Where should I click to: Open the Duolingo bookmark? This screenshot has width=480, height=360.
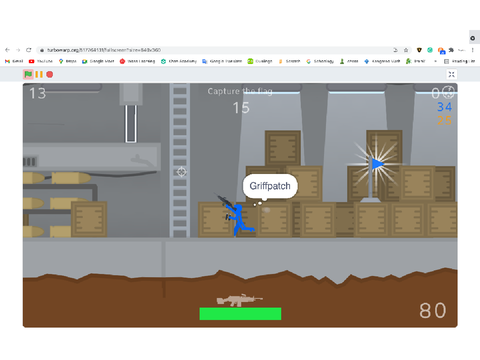tap(260, 61)
